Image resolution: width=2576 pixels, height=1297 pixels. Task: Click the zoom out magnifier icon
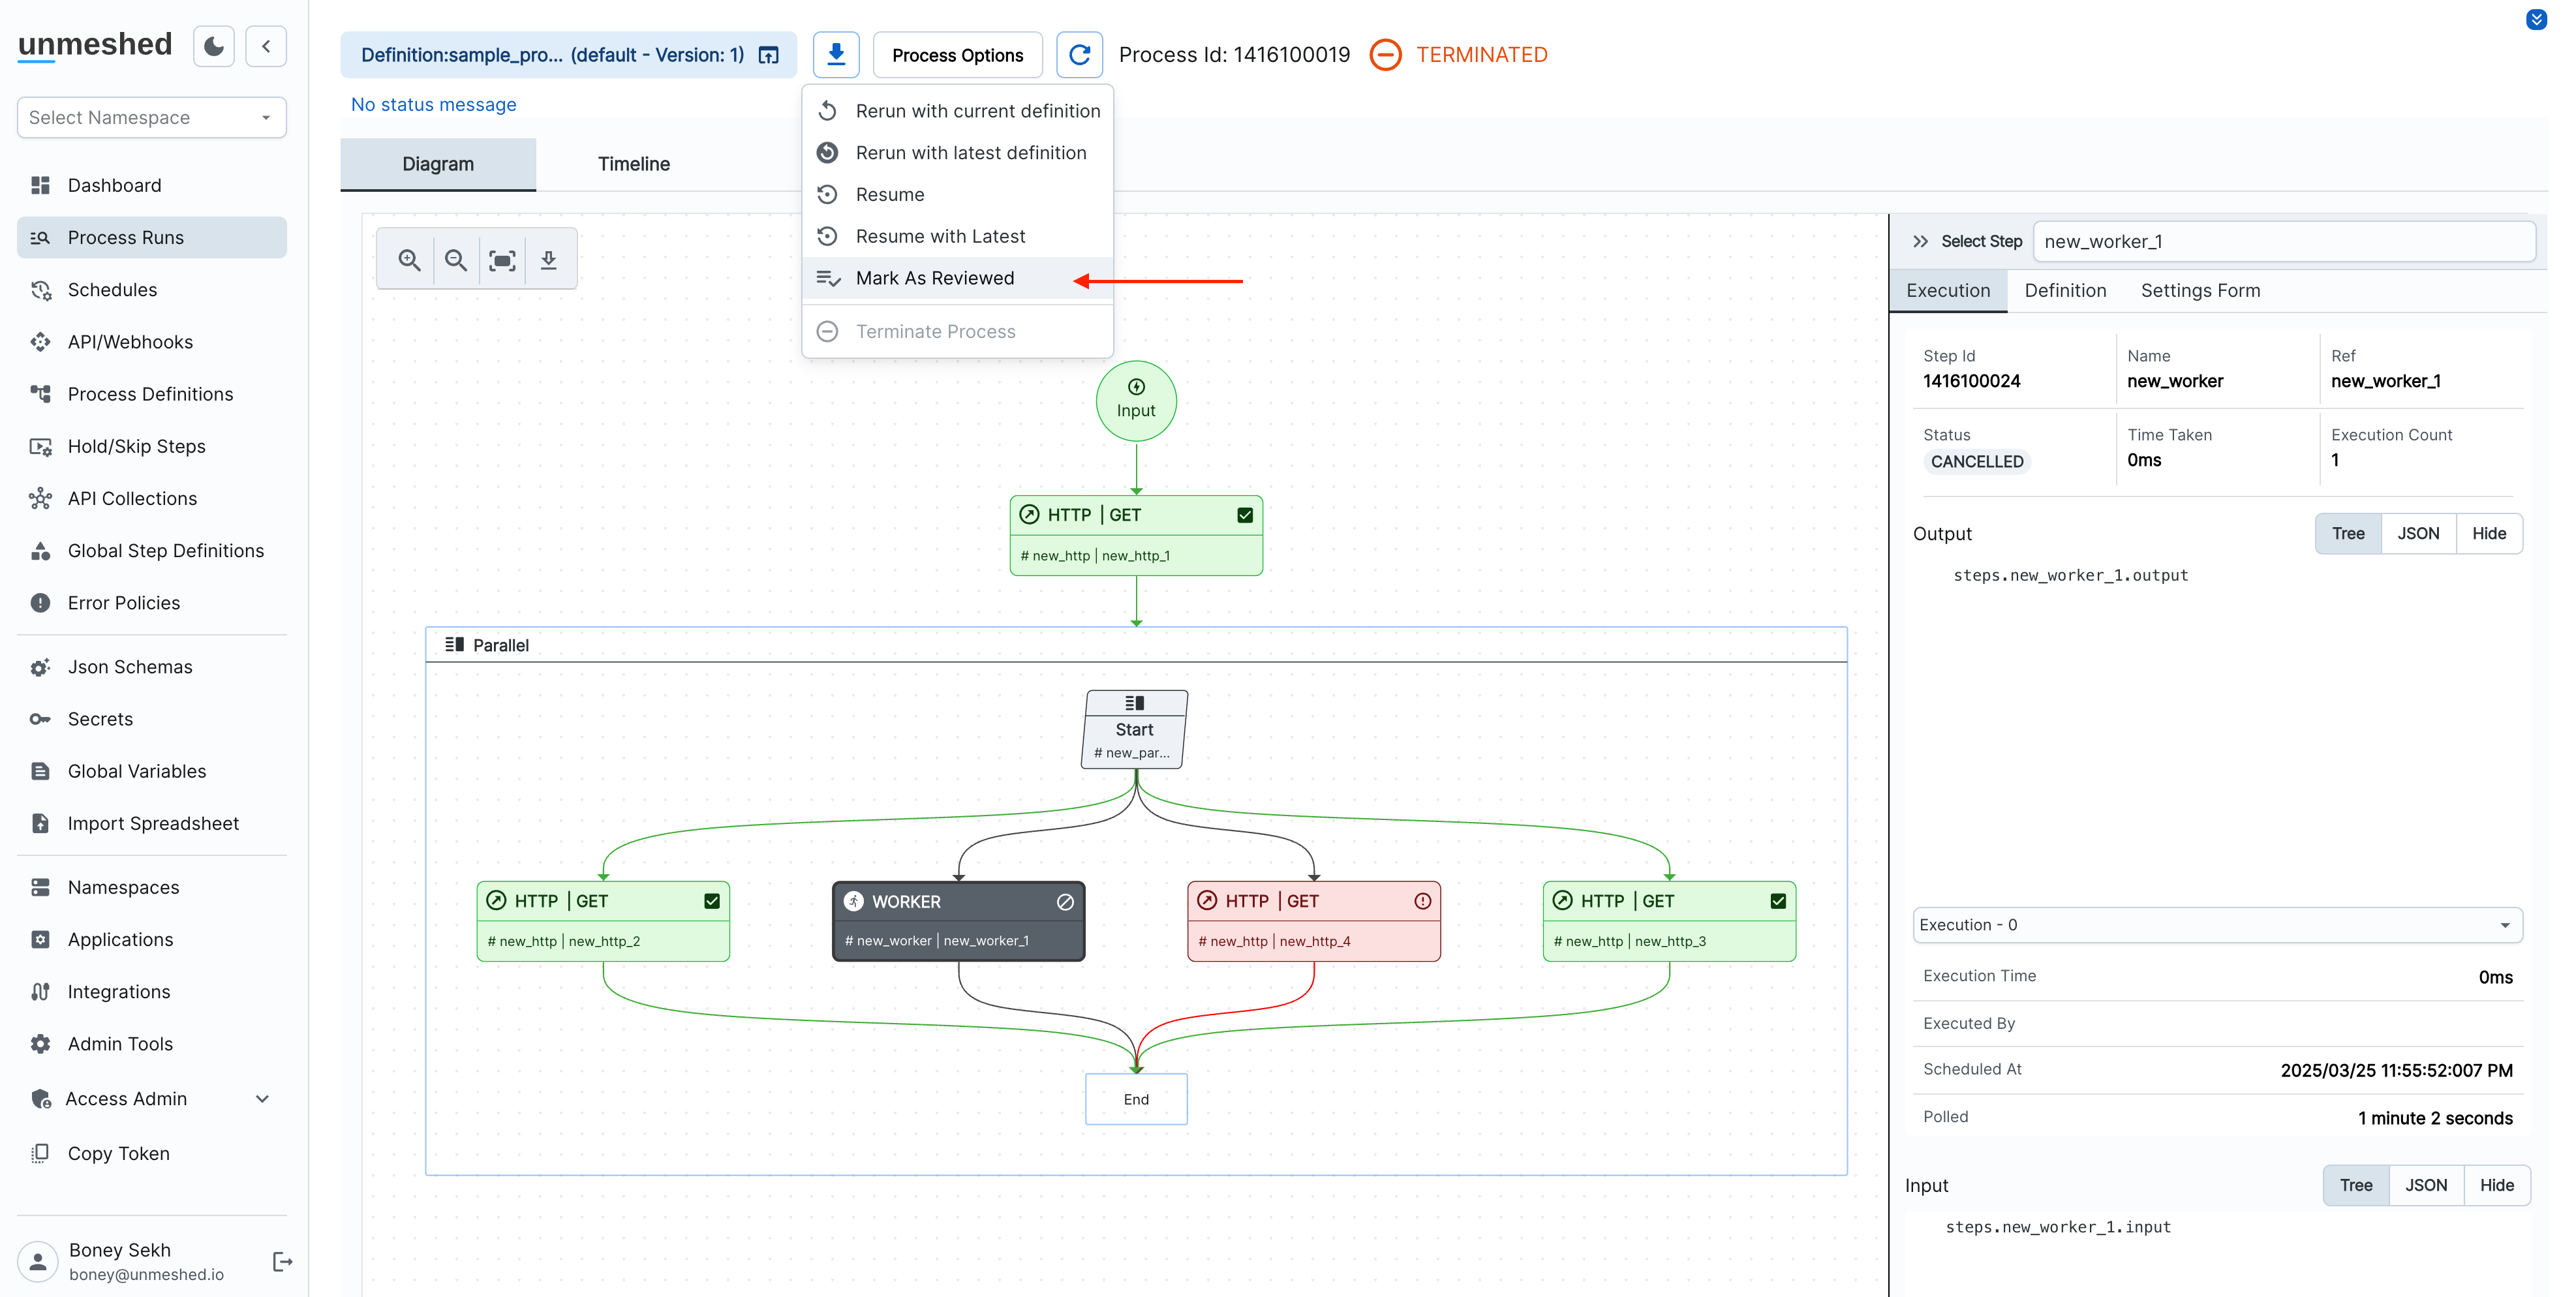[456, 260]
